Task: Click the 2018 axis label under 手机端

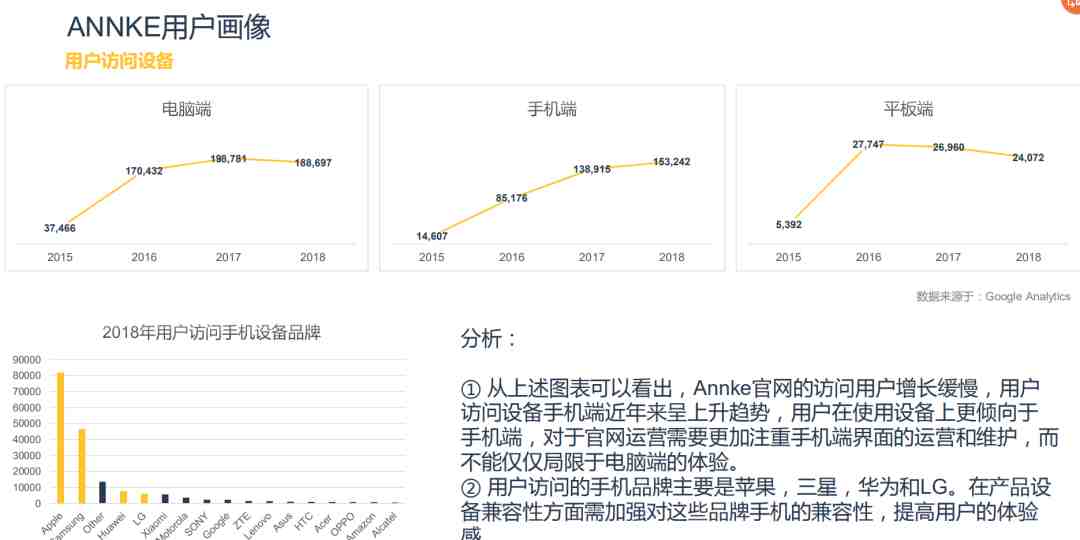Action: (672, 258)
